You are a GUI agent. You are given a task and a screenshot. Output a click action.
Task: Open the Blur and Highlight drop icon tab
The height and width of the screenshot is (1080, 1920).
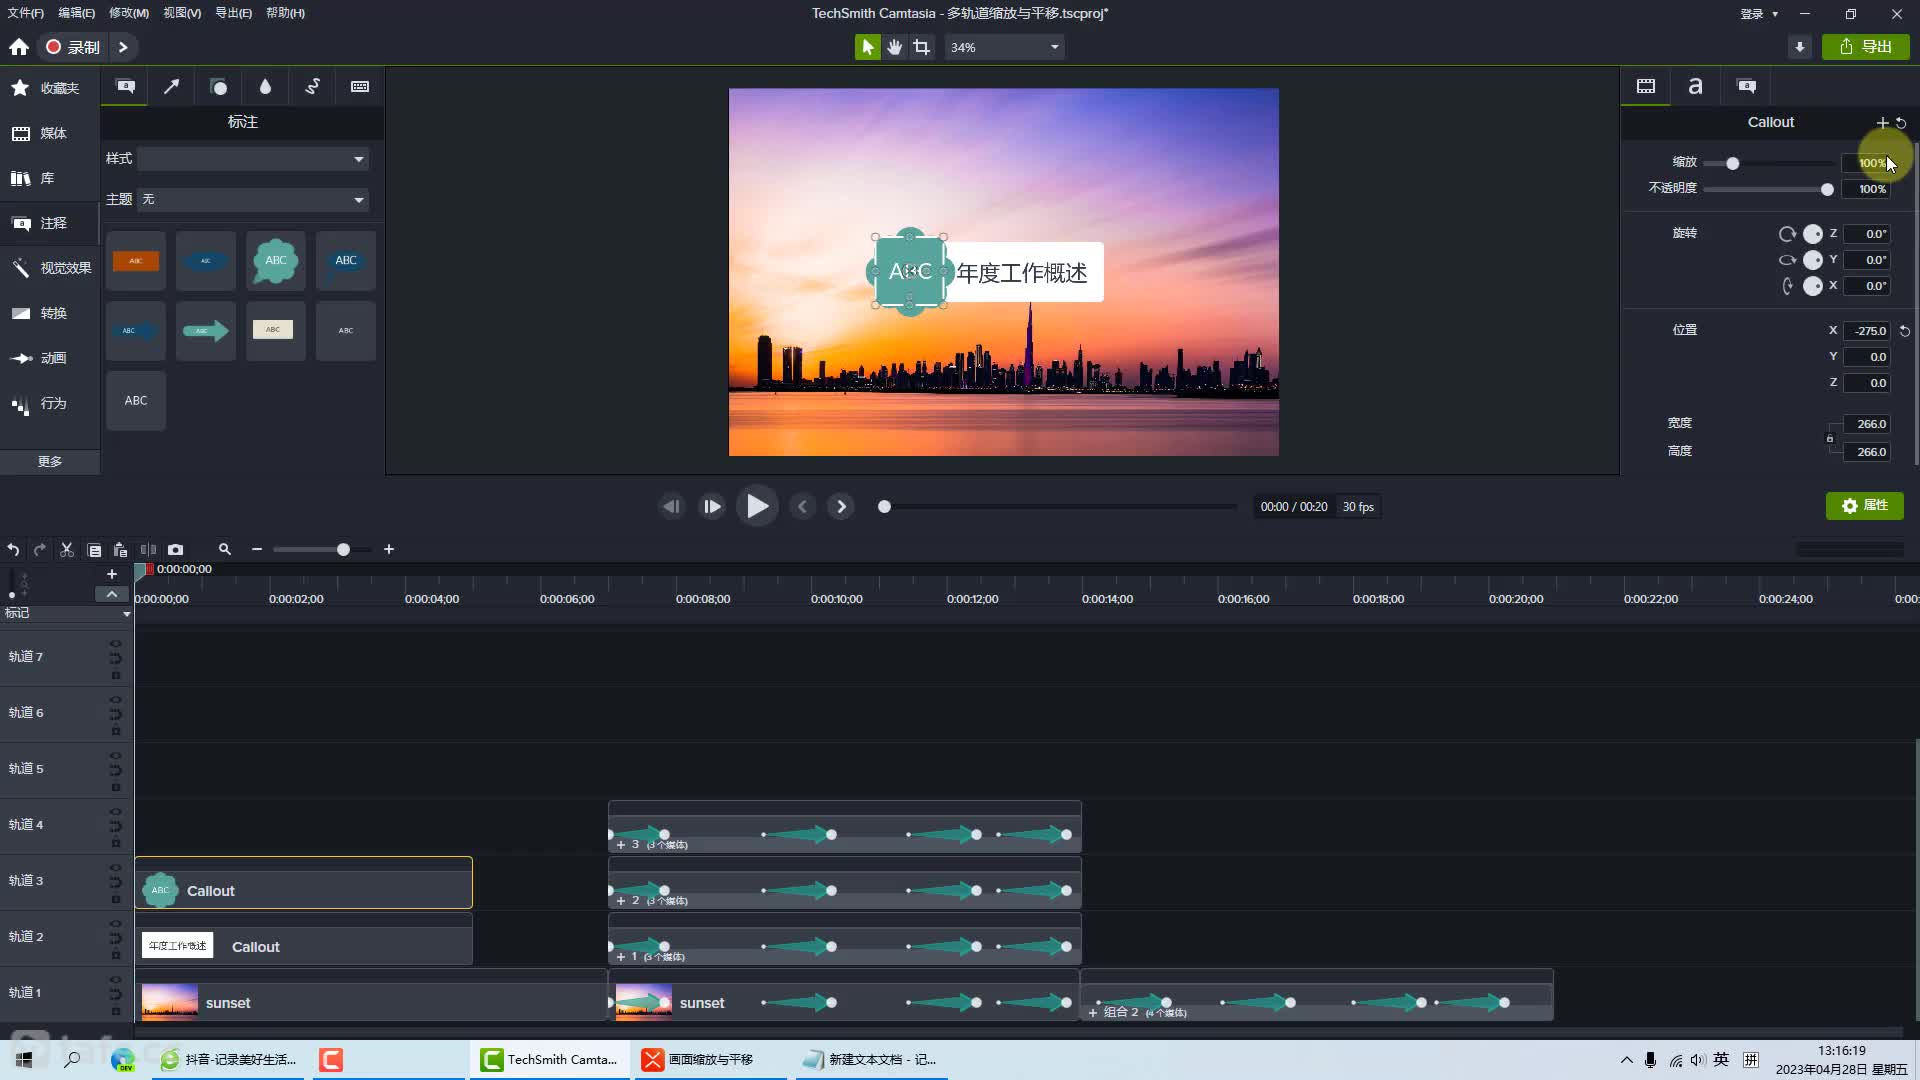click(265, 87)
